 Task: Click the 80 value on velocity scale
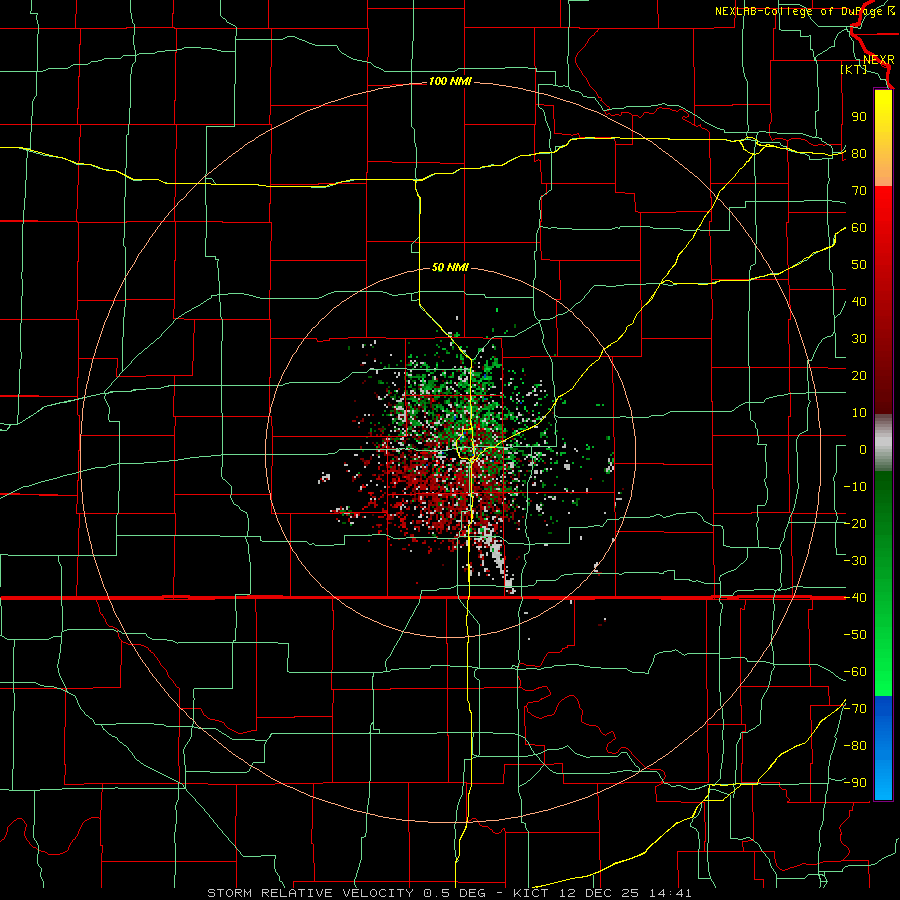pos(859,153)
